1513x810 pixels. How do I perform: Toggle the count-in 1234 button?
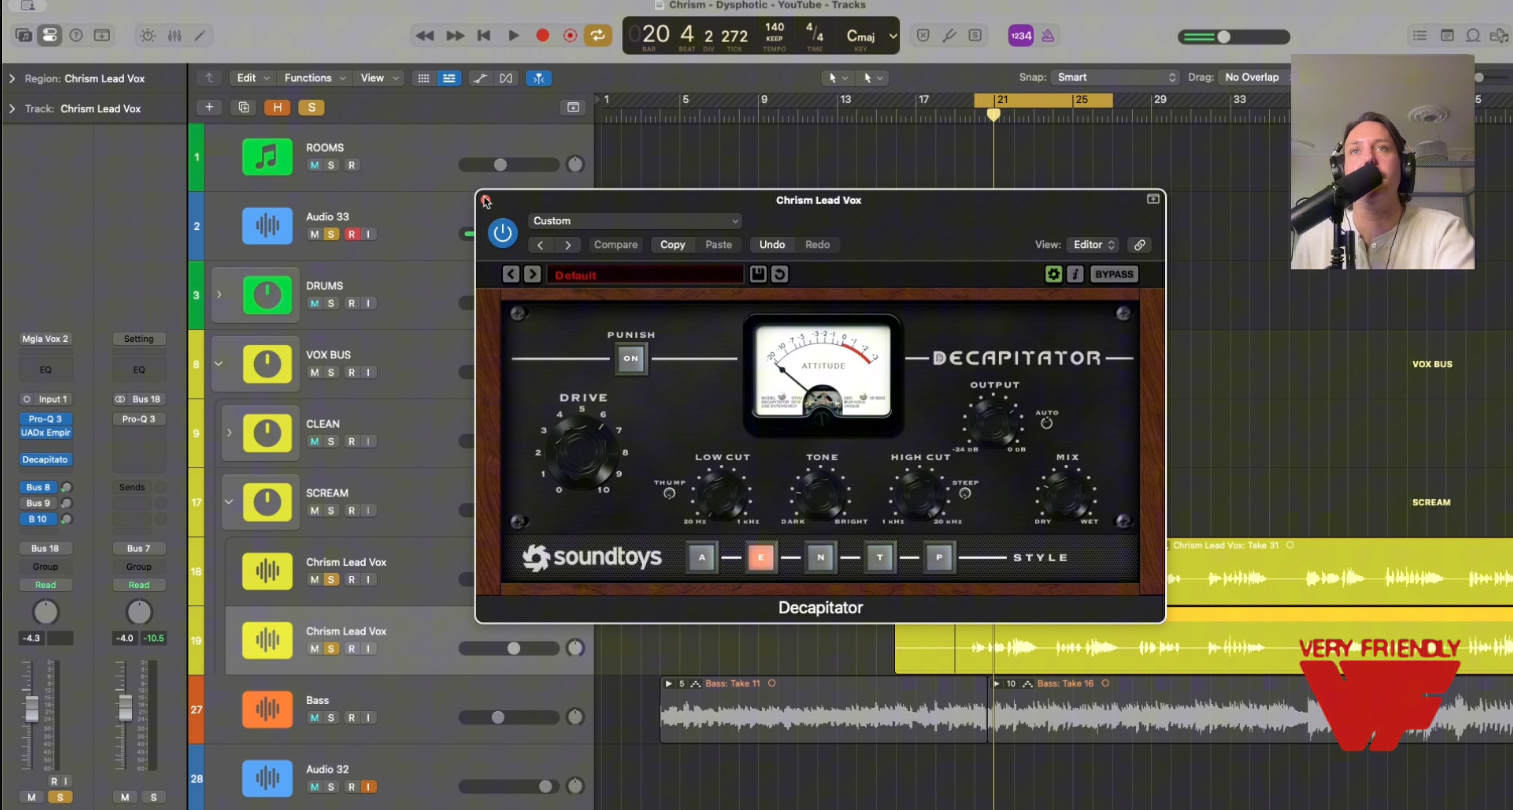click(1021, 35)
